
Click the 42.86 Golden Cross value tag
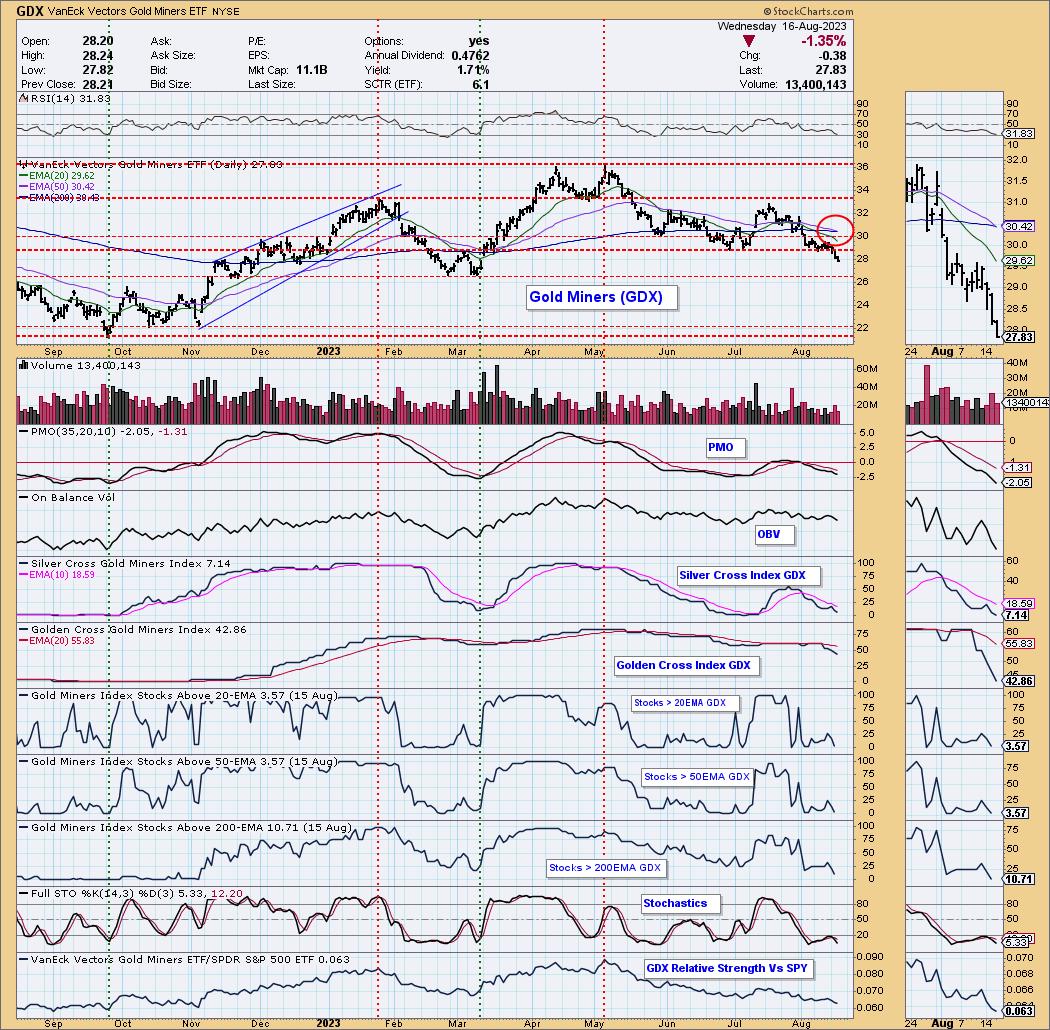click(x=1019, y=681)
